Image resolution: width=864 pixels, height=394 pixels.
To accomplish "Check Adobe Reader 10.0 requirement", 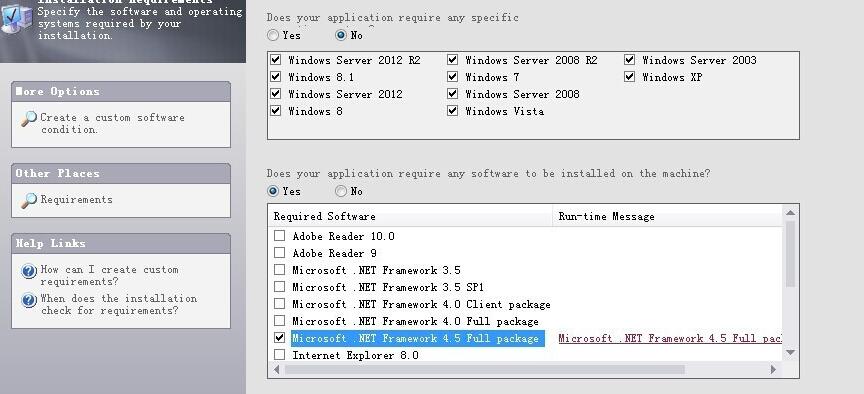I will (279, 236).
